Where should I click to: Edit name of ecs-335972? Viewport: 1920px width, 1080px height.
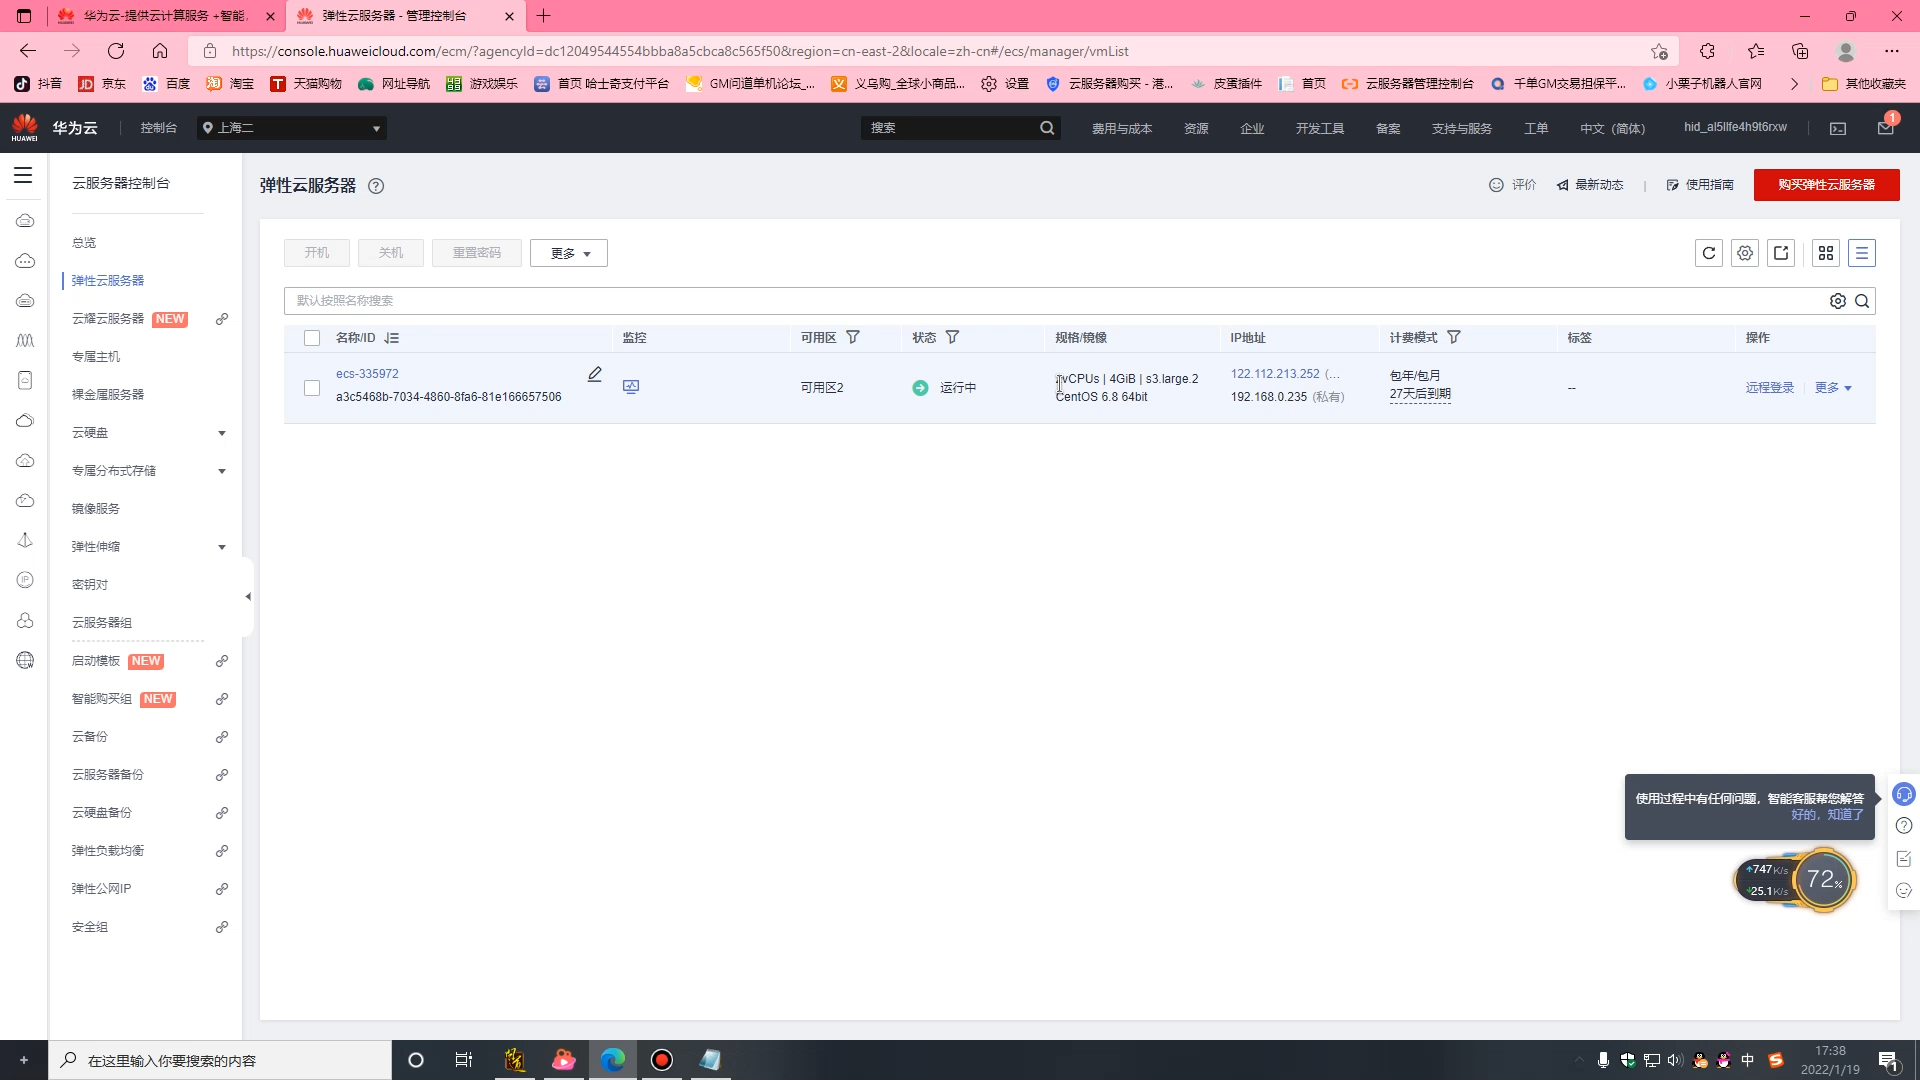point(595,374)
